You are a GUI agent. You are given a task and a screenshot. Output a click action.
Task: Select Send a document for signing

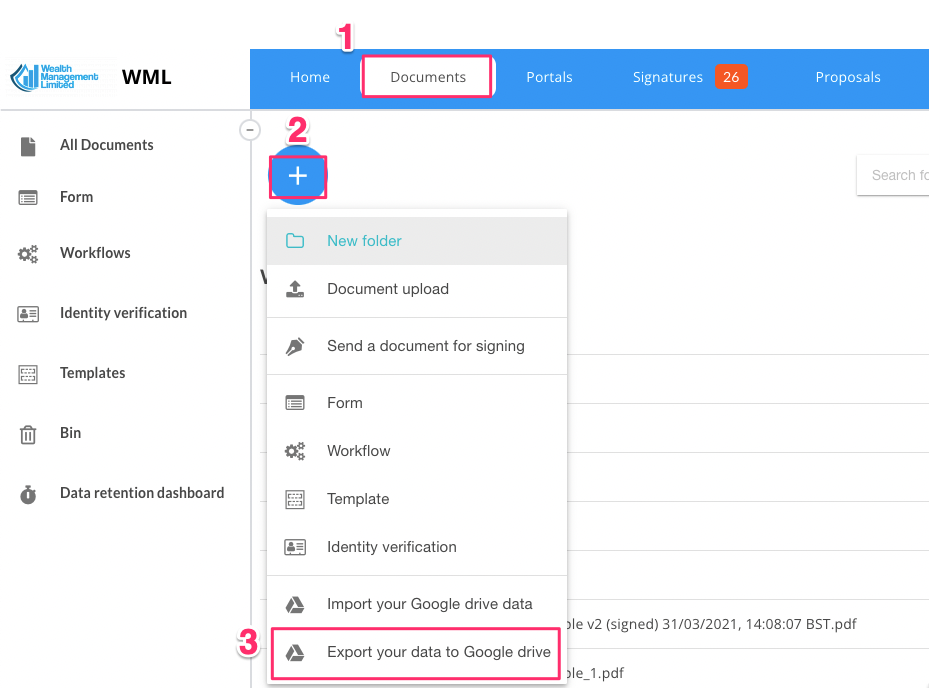[x=425, y=346]
